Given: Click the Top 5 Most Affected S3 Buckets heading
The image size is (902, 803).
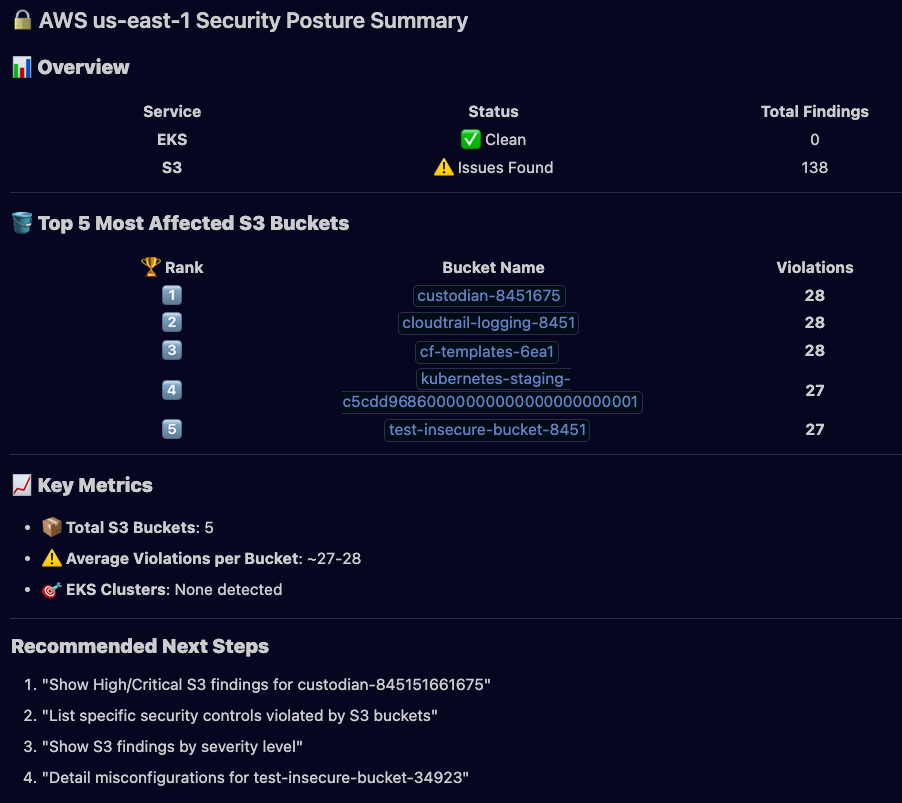Looking at the screenshot, I should [x=193, y=223].
